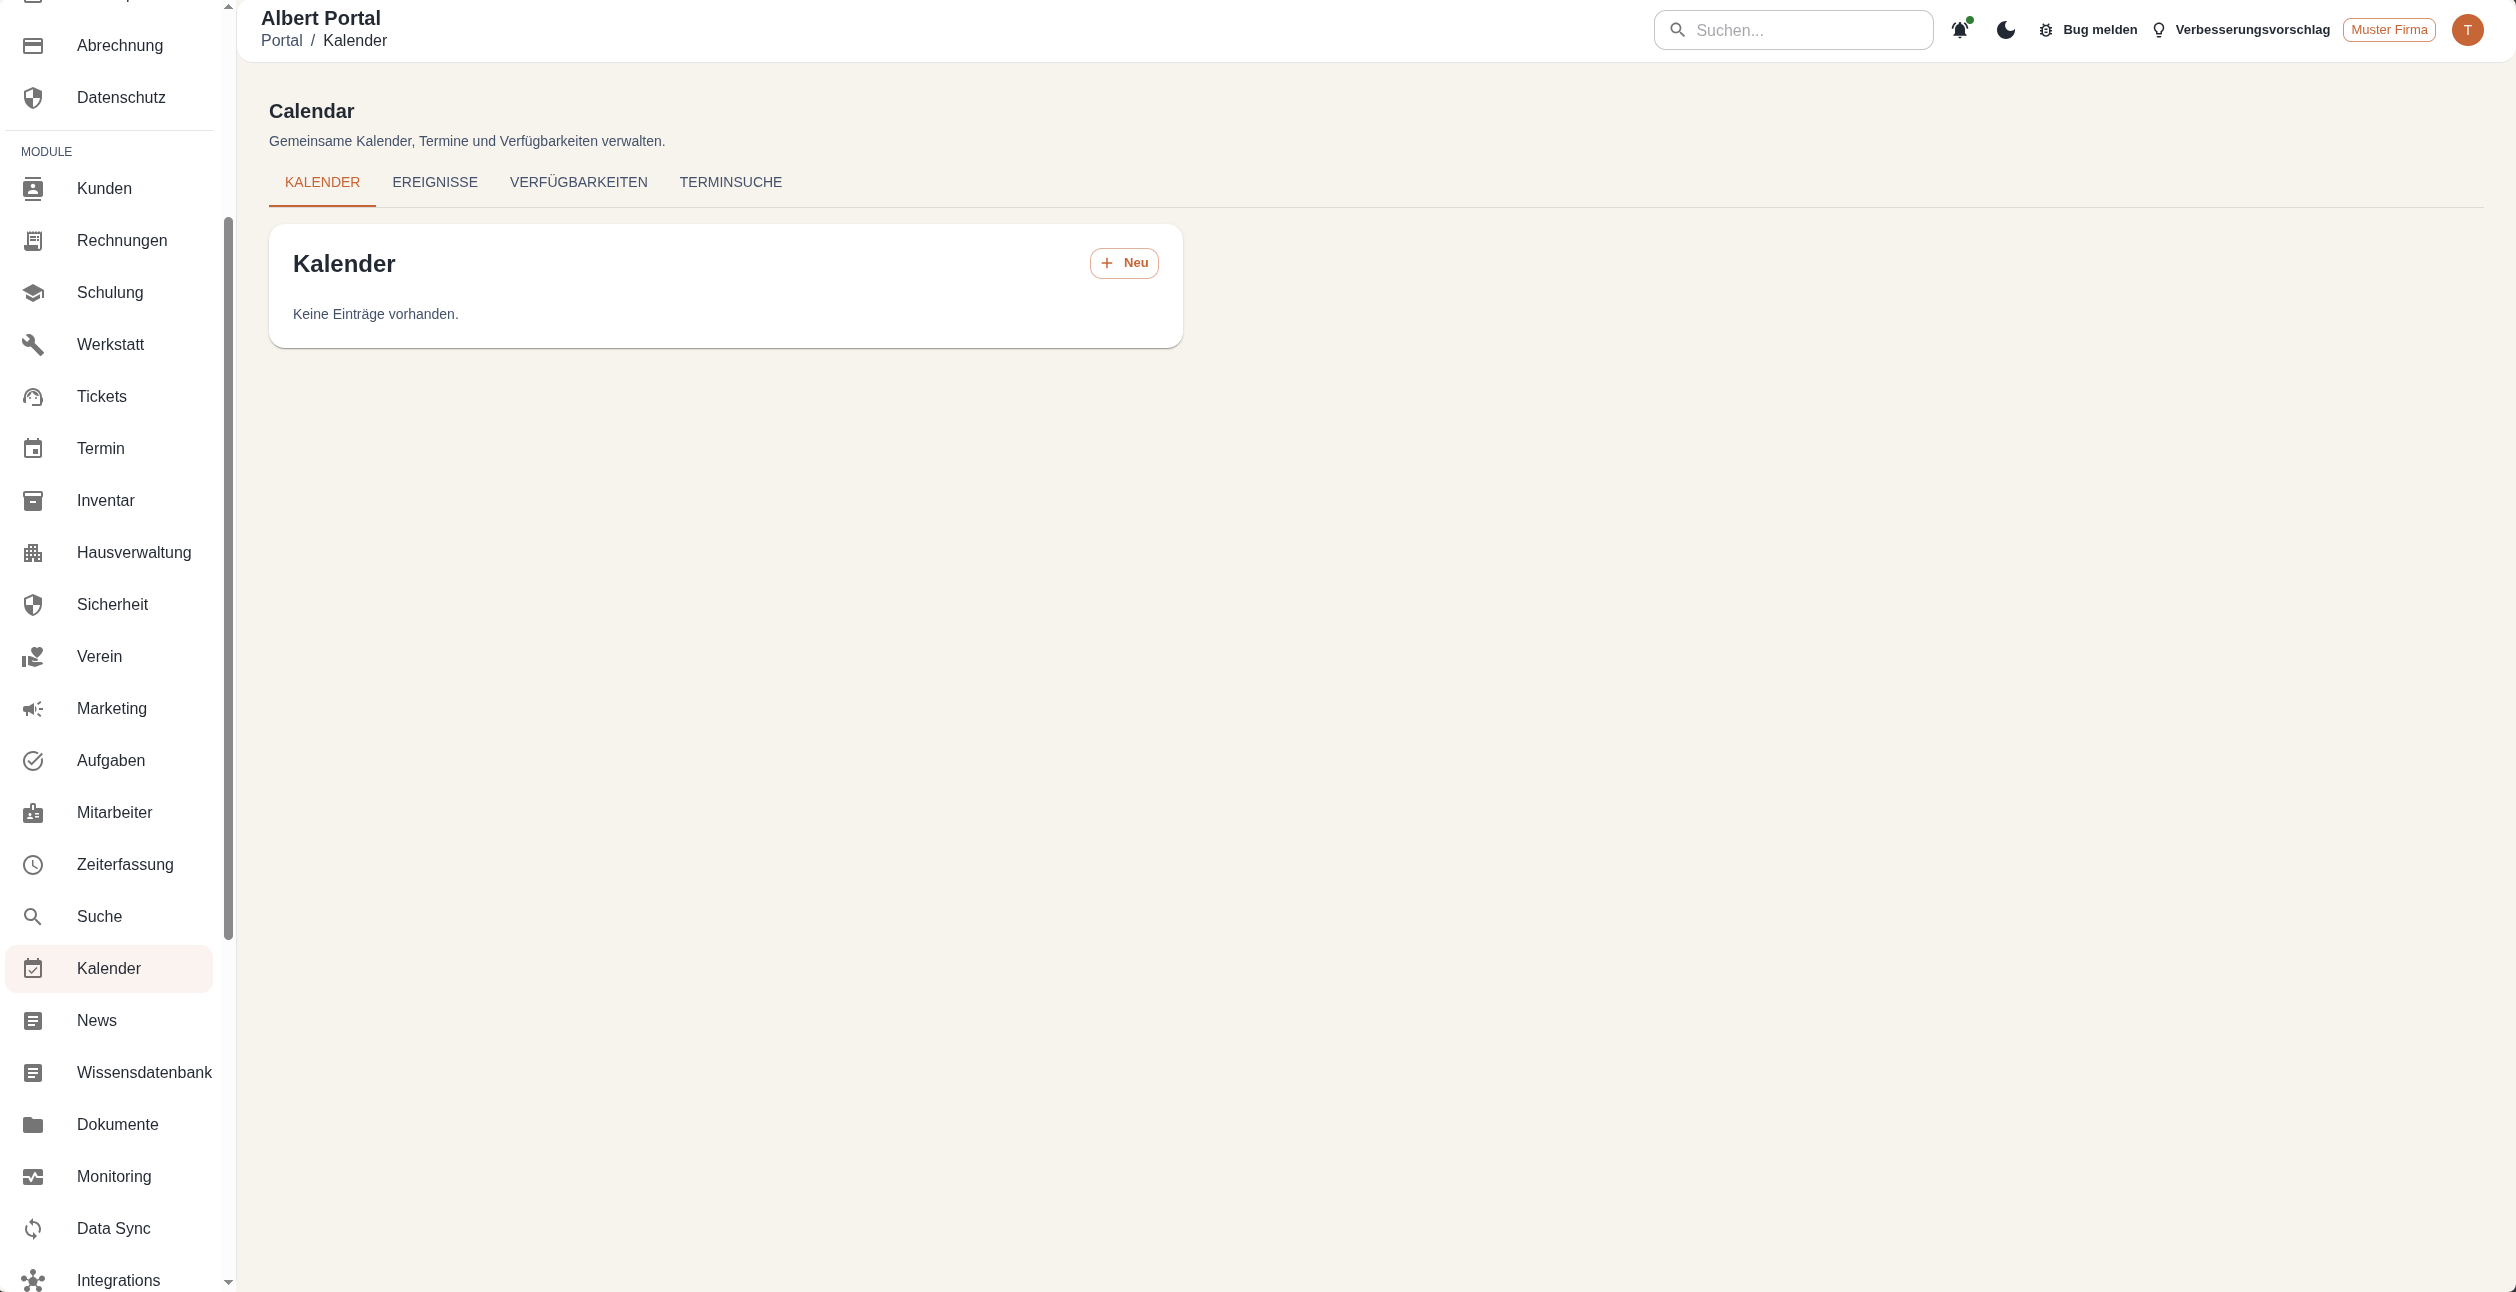The height and width of the screenshot is (1292, 2516).
Task: Click the Kalender breadcrumb item
Action: pos(355,41)
